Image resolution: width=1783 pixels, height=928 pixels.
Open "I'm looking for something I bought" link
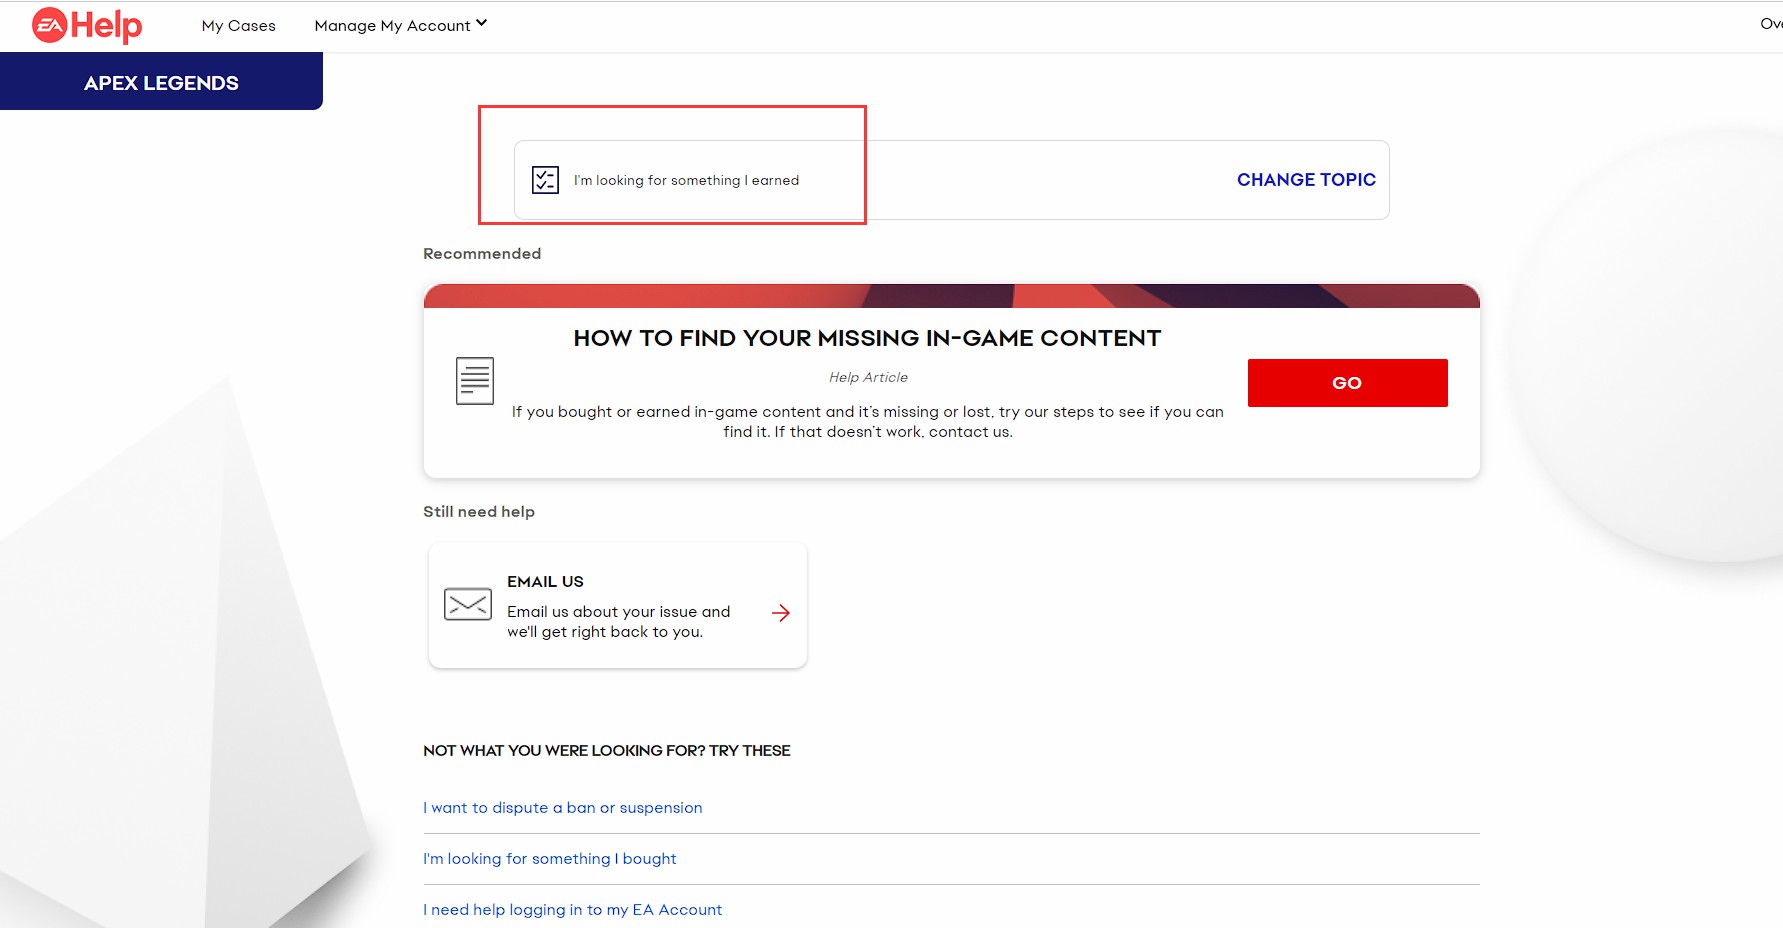click(x=549, y=859)
